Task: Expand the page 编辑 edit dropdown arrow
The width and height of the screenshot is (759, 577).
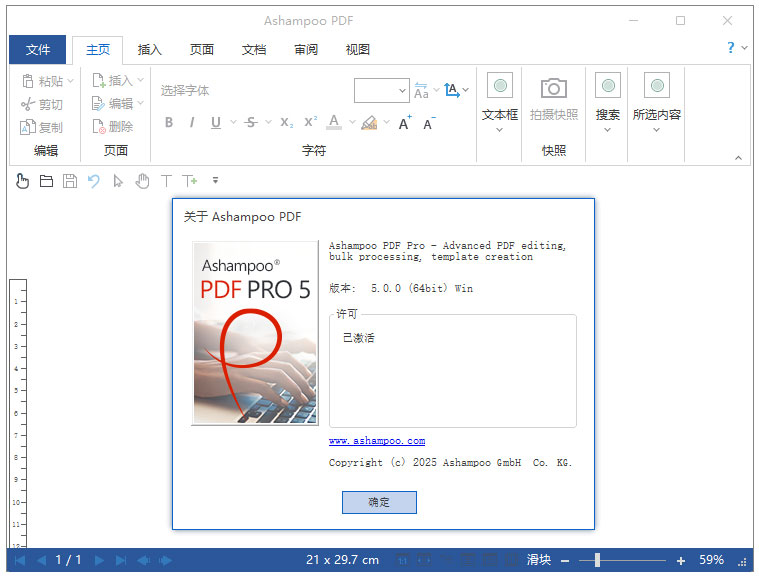Action: point(140,103)
